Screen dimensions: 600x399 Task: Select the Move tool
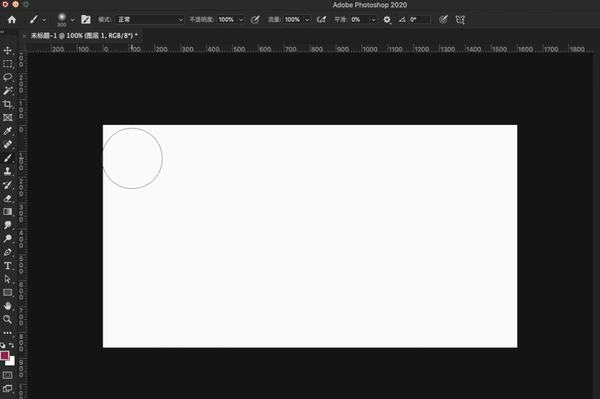(x=7, y=50)
